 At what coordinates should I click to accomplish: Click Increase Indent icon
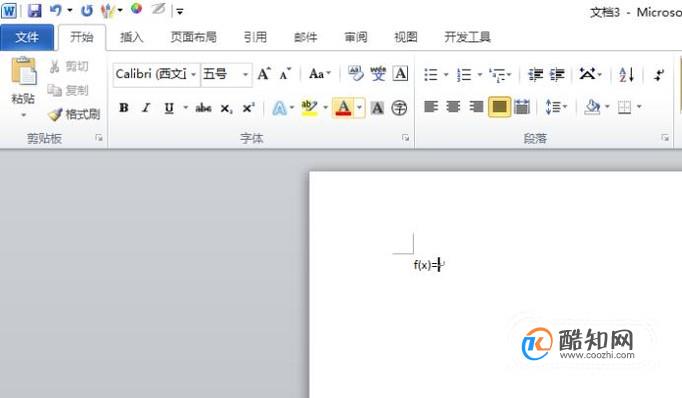coord(557,74)
